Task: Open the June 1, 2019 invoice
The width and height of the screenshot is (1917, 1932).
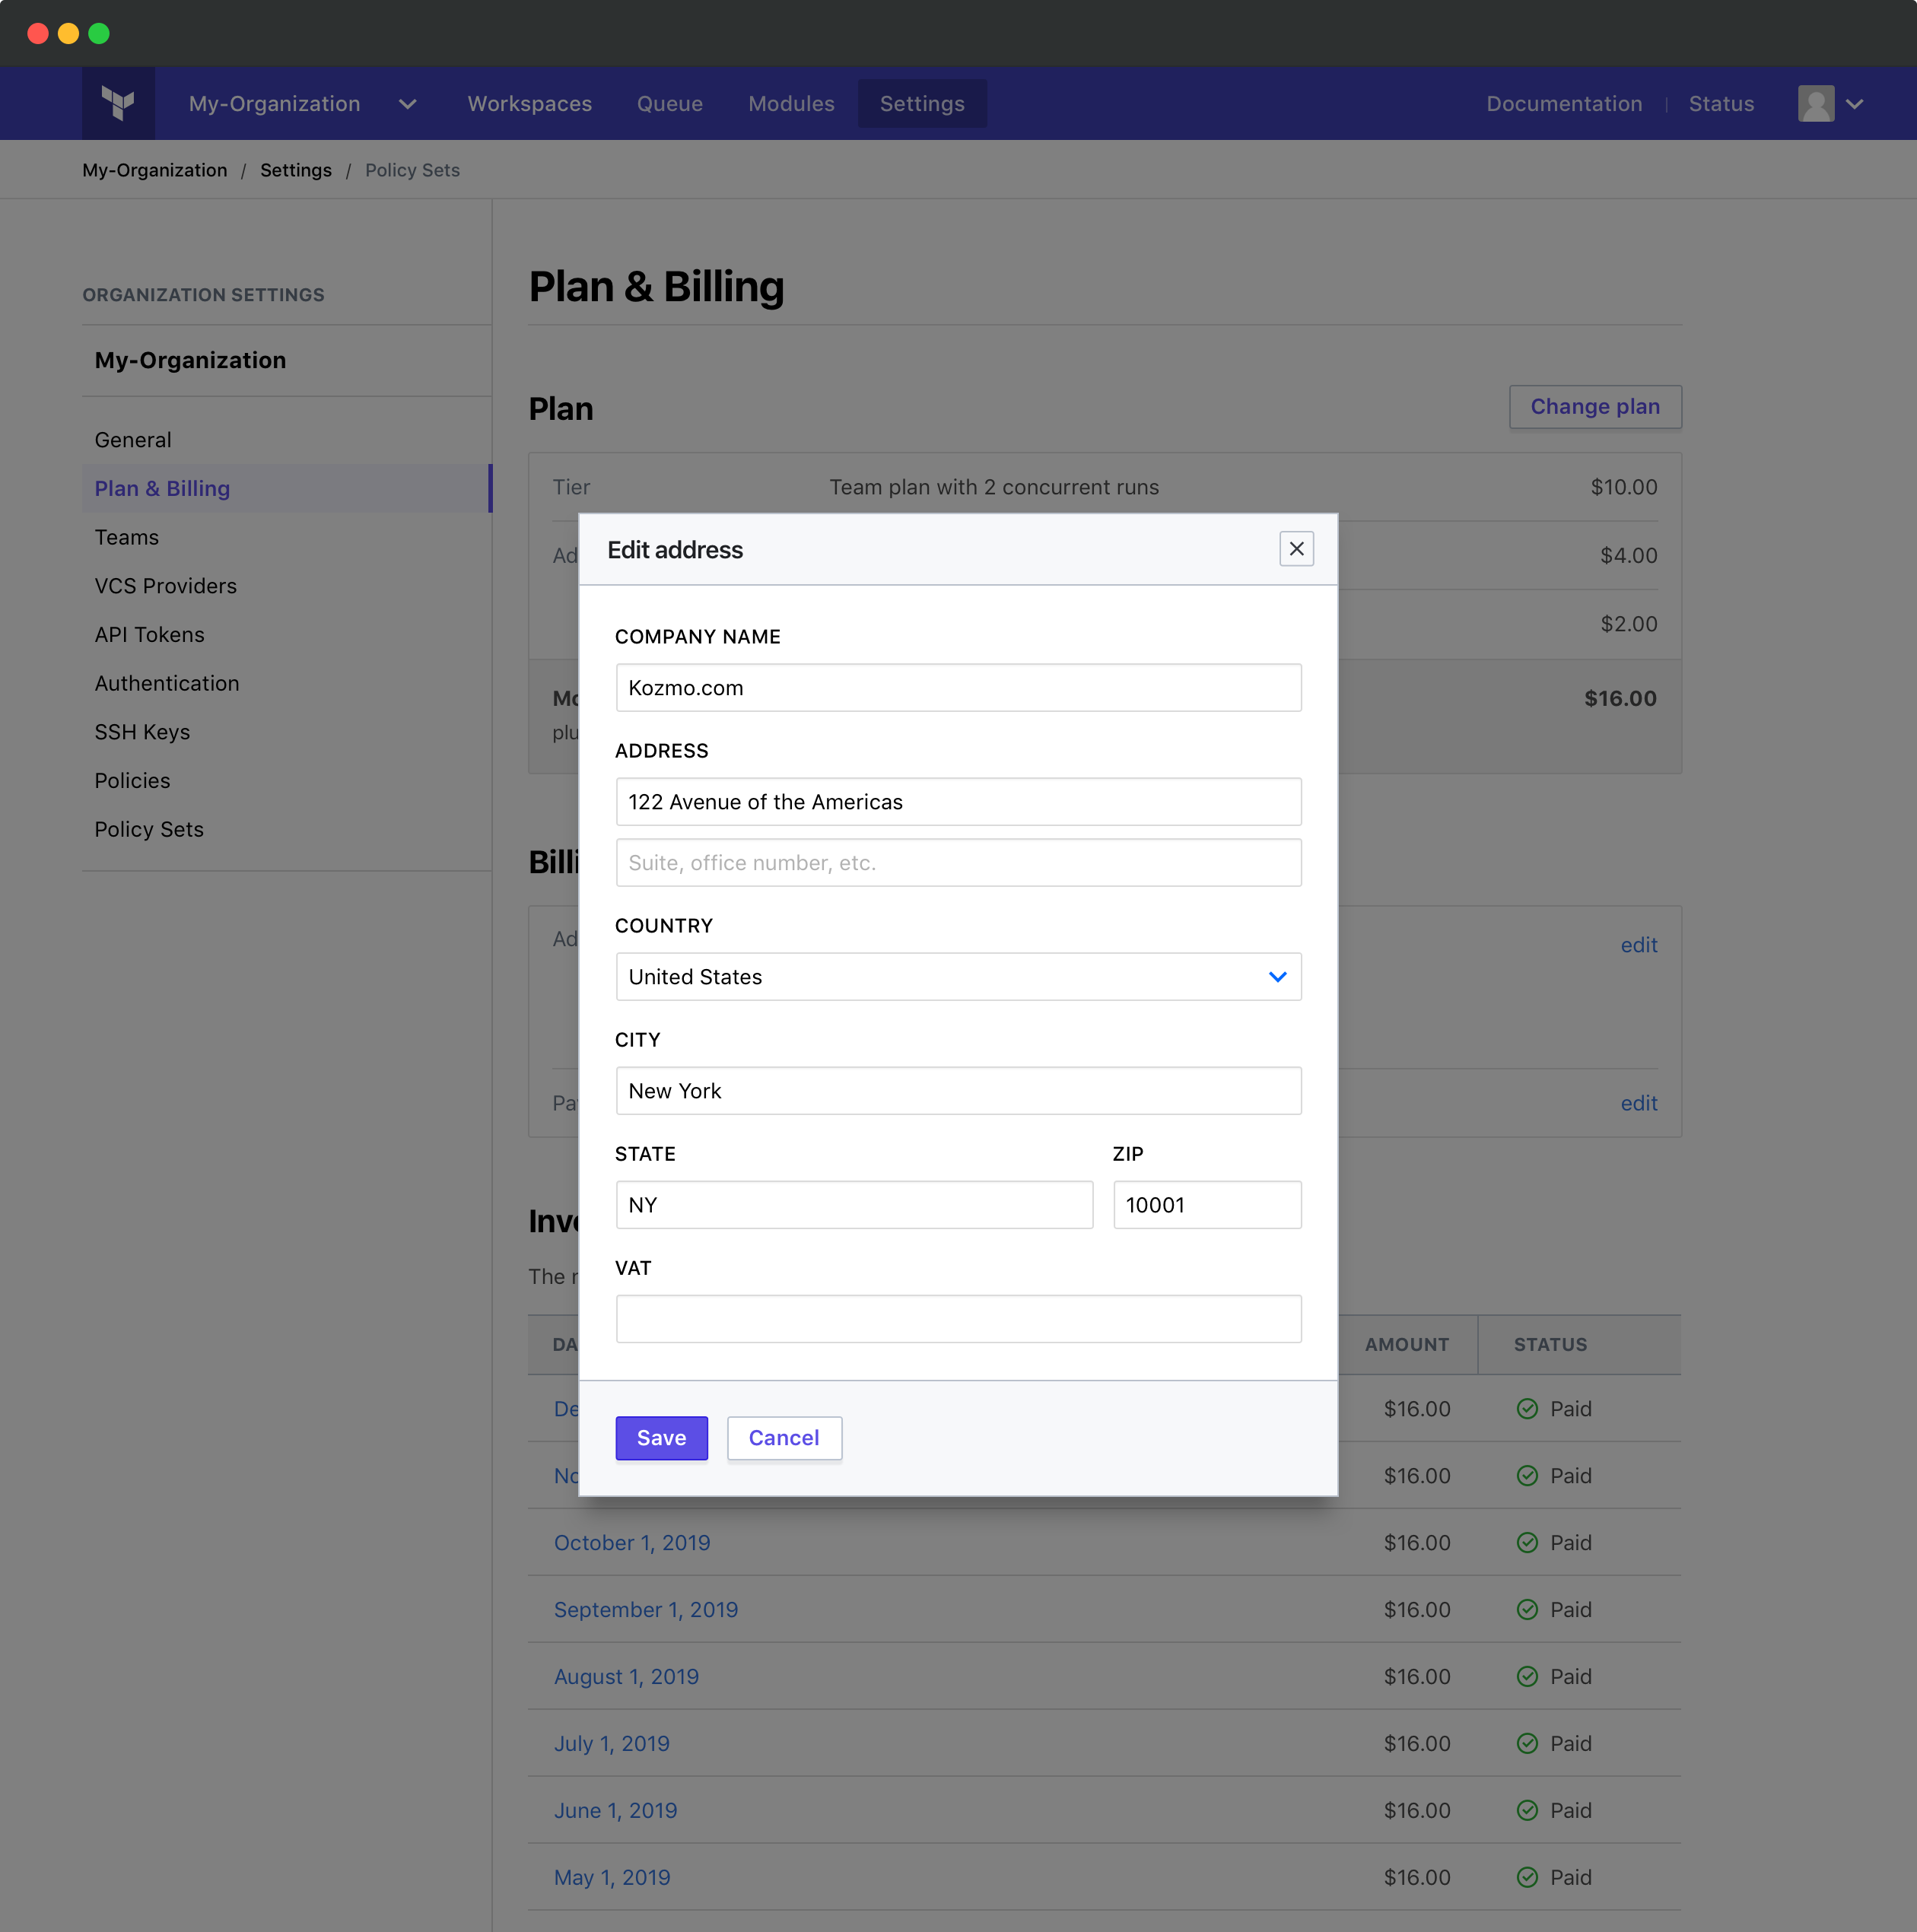Action: coord(616,1811)
